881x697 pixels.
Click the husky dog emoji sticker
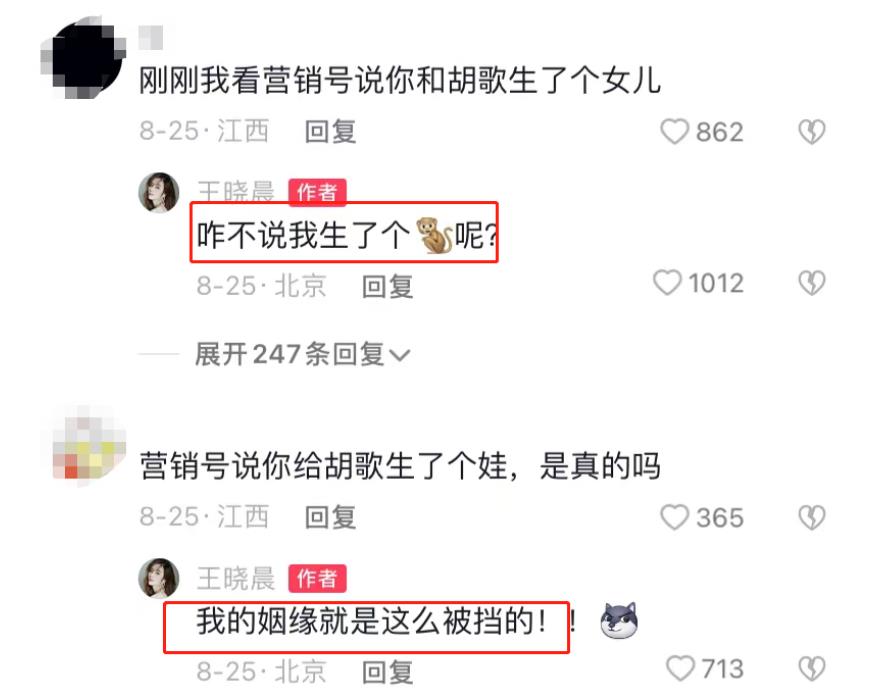point(619,621)
